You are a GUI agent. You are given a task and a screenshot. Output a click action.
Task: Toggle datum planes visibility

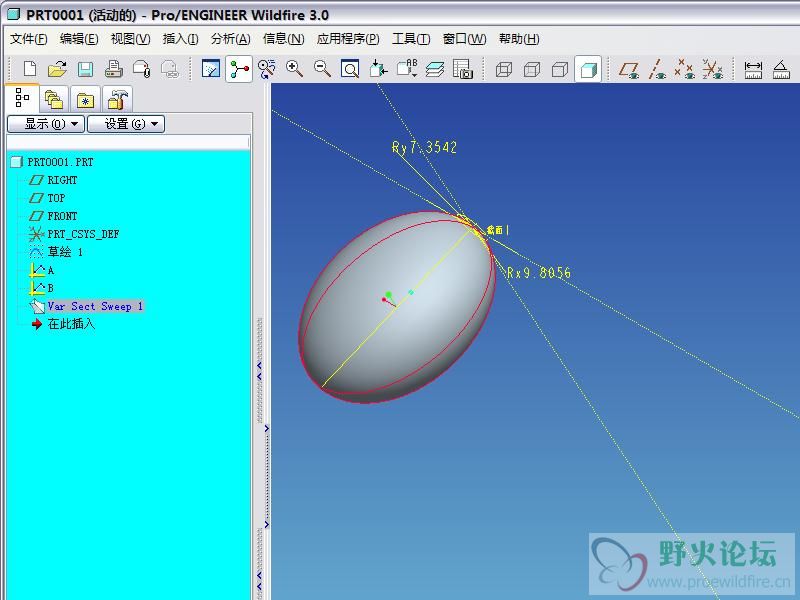pyautogui.click(x=629, y=68)
